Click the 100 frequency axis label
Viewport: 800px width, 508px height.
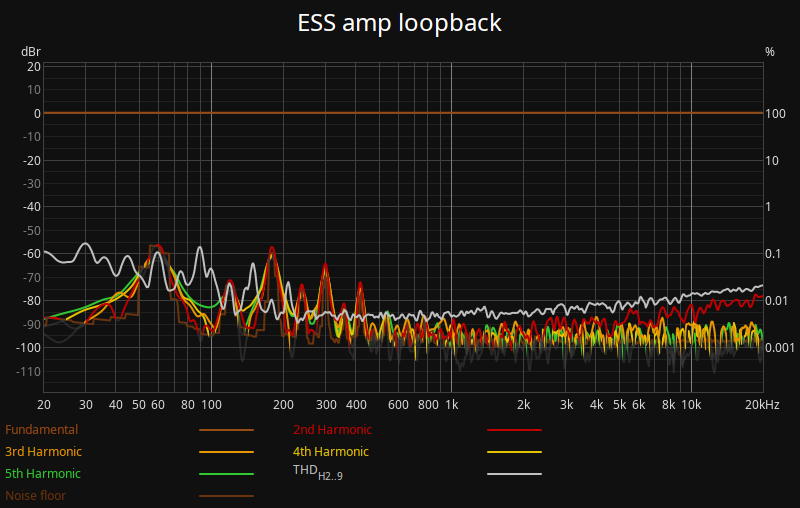(211, 404)
